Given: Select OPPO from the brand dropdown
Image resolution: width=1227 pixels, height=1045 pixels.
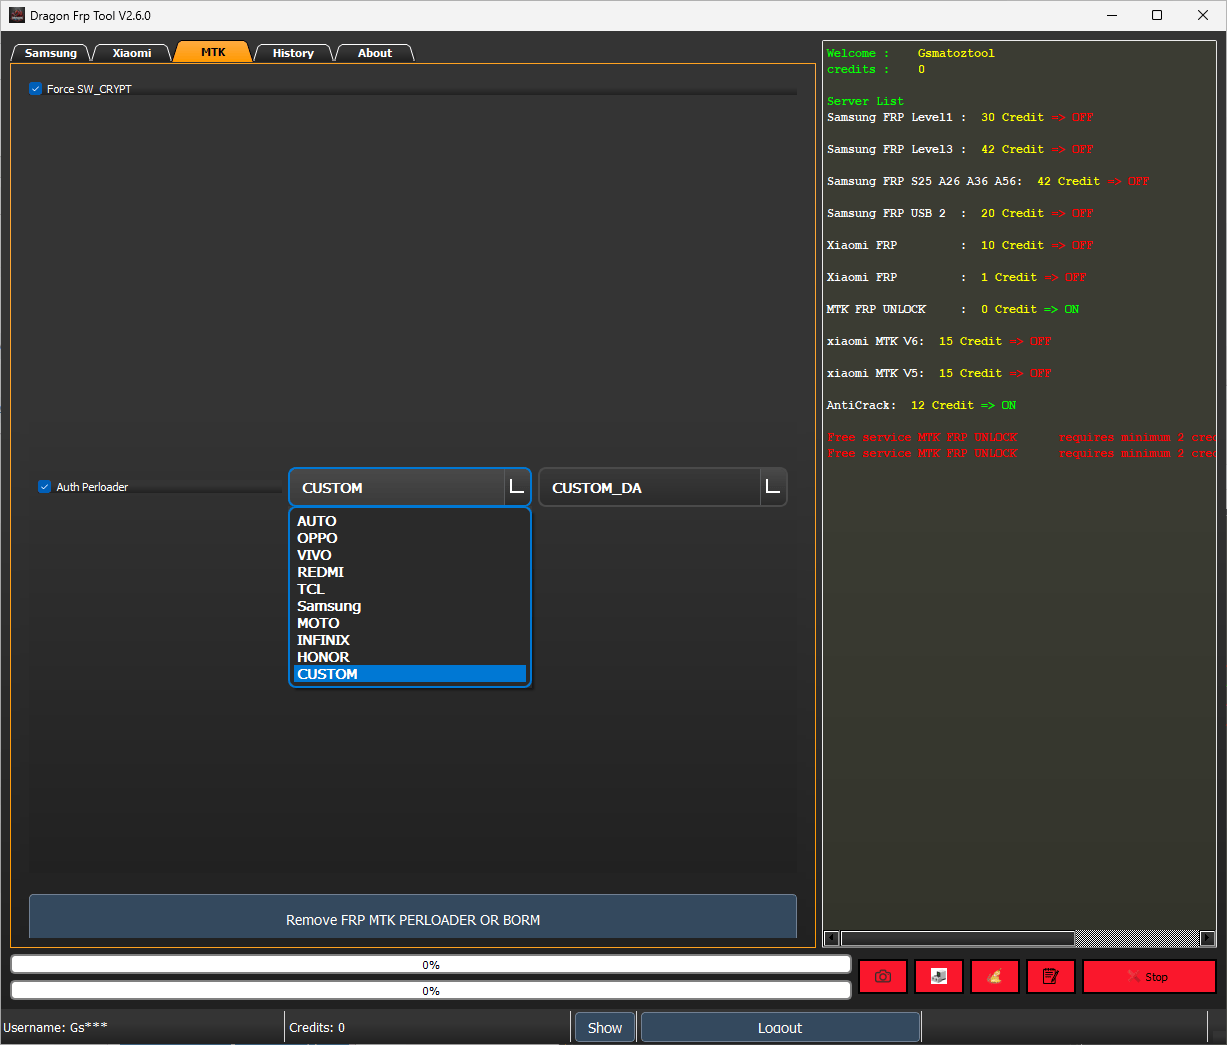Looking at the screenshot, I should [317, 537].
